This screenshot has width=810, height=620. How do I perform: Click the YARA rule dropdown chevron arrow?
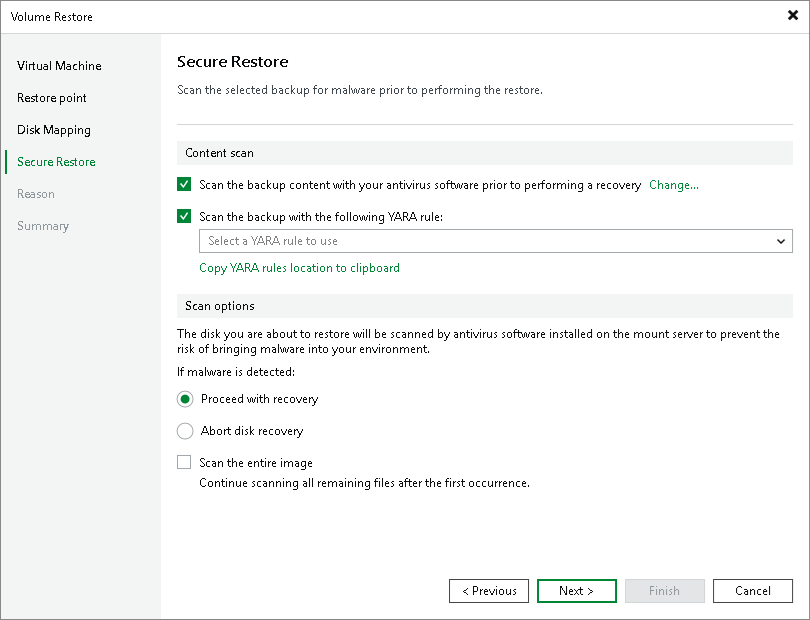[x=780, y=241]
